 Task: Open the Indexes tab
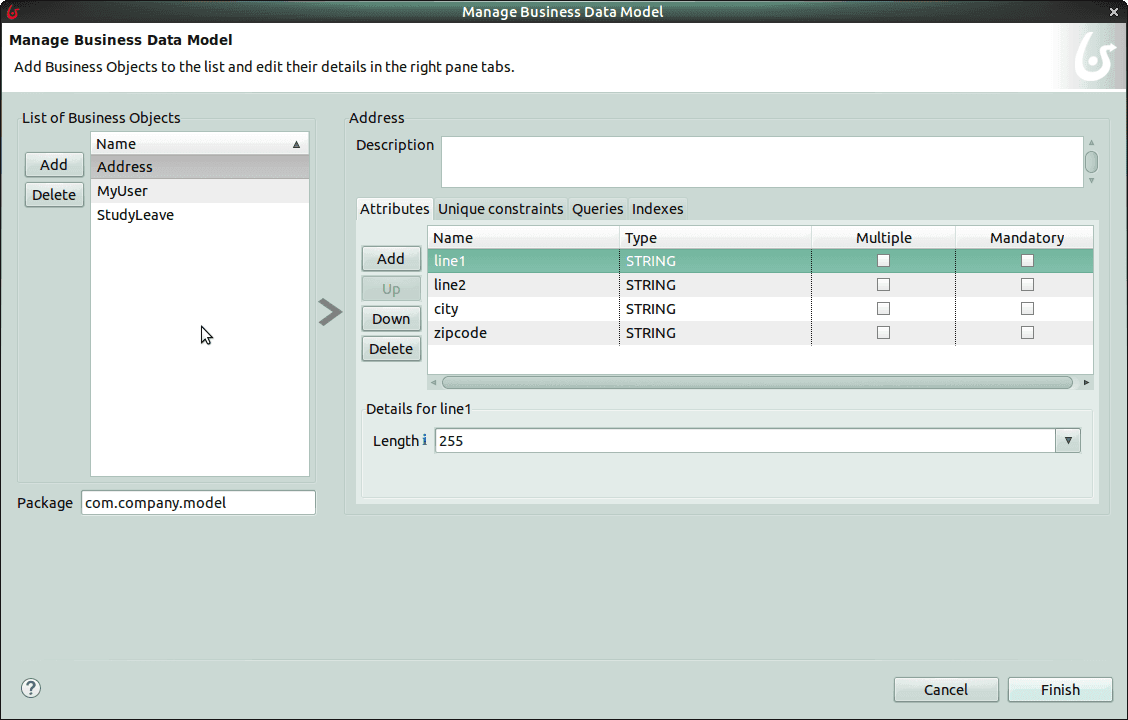[657, 209]
